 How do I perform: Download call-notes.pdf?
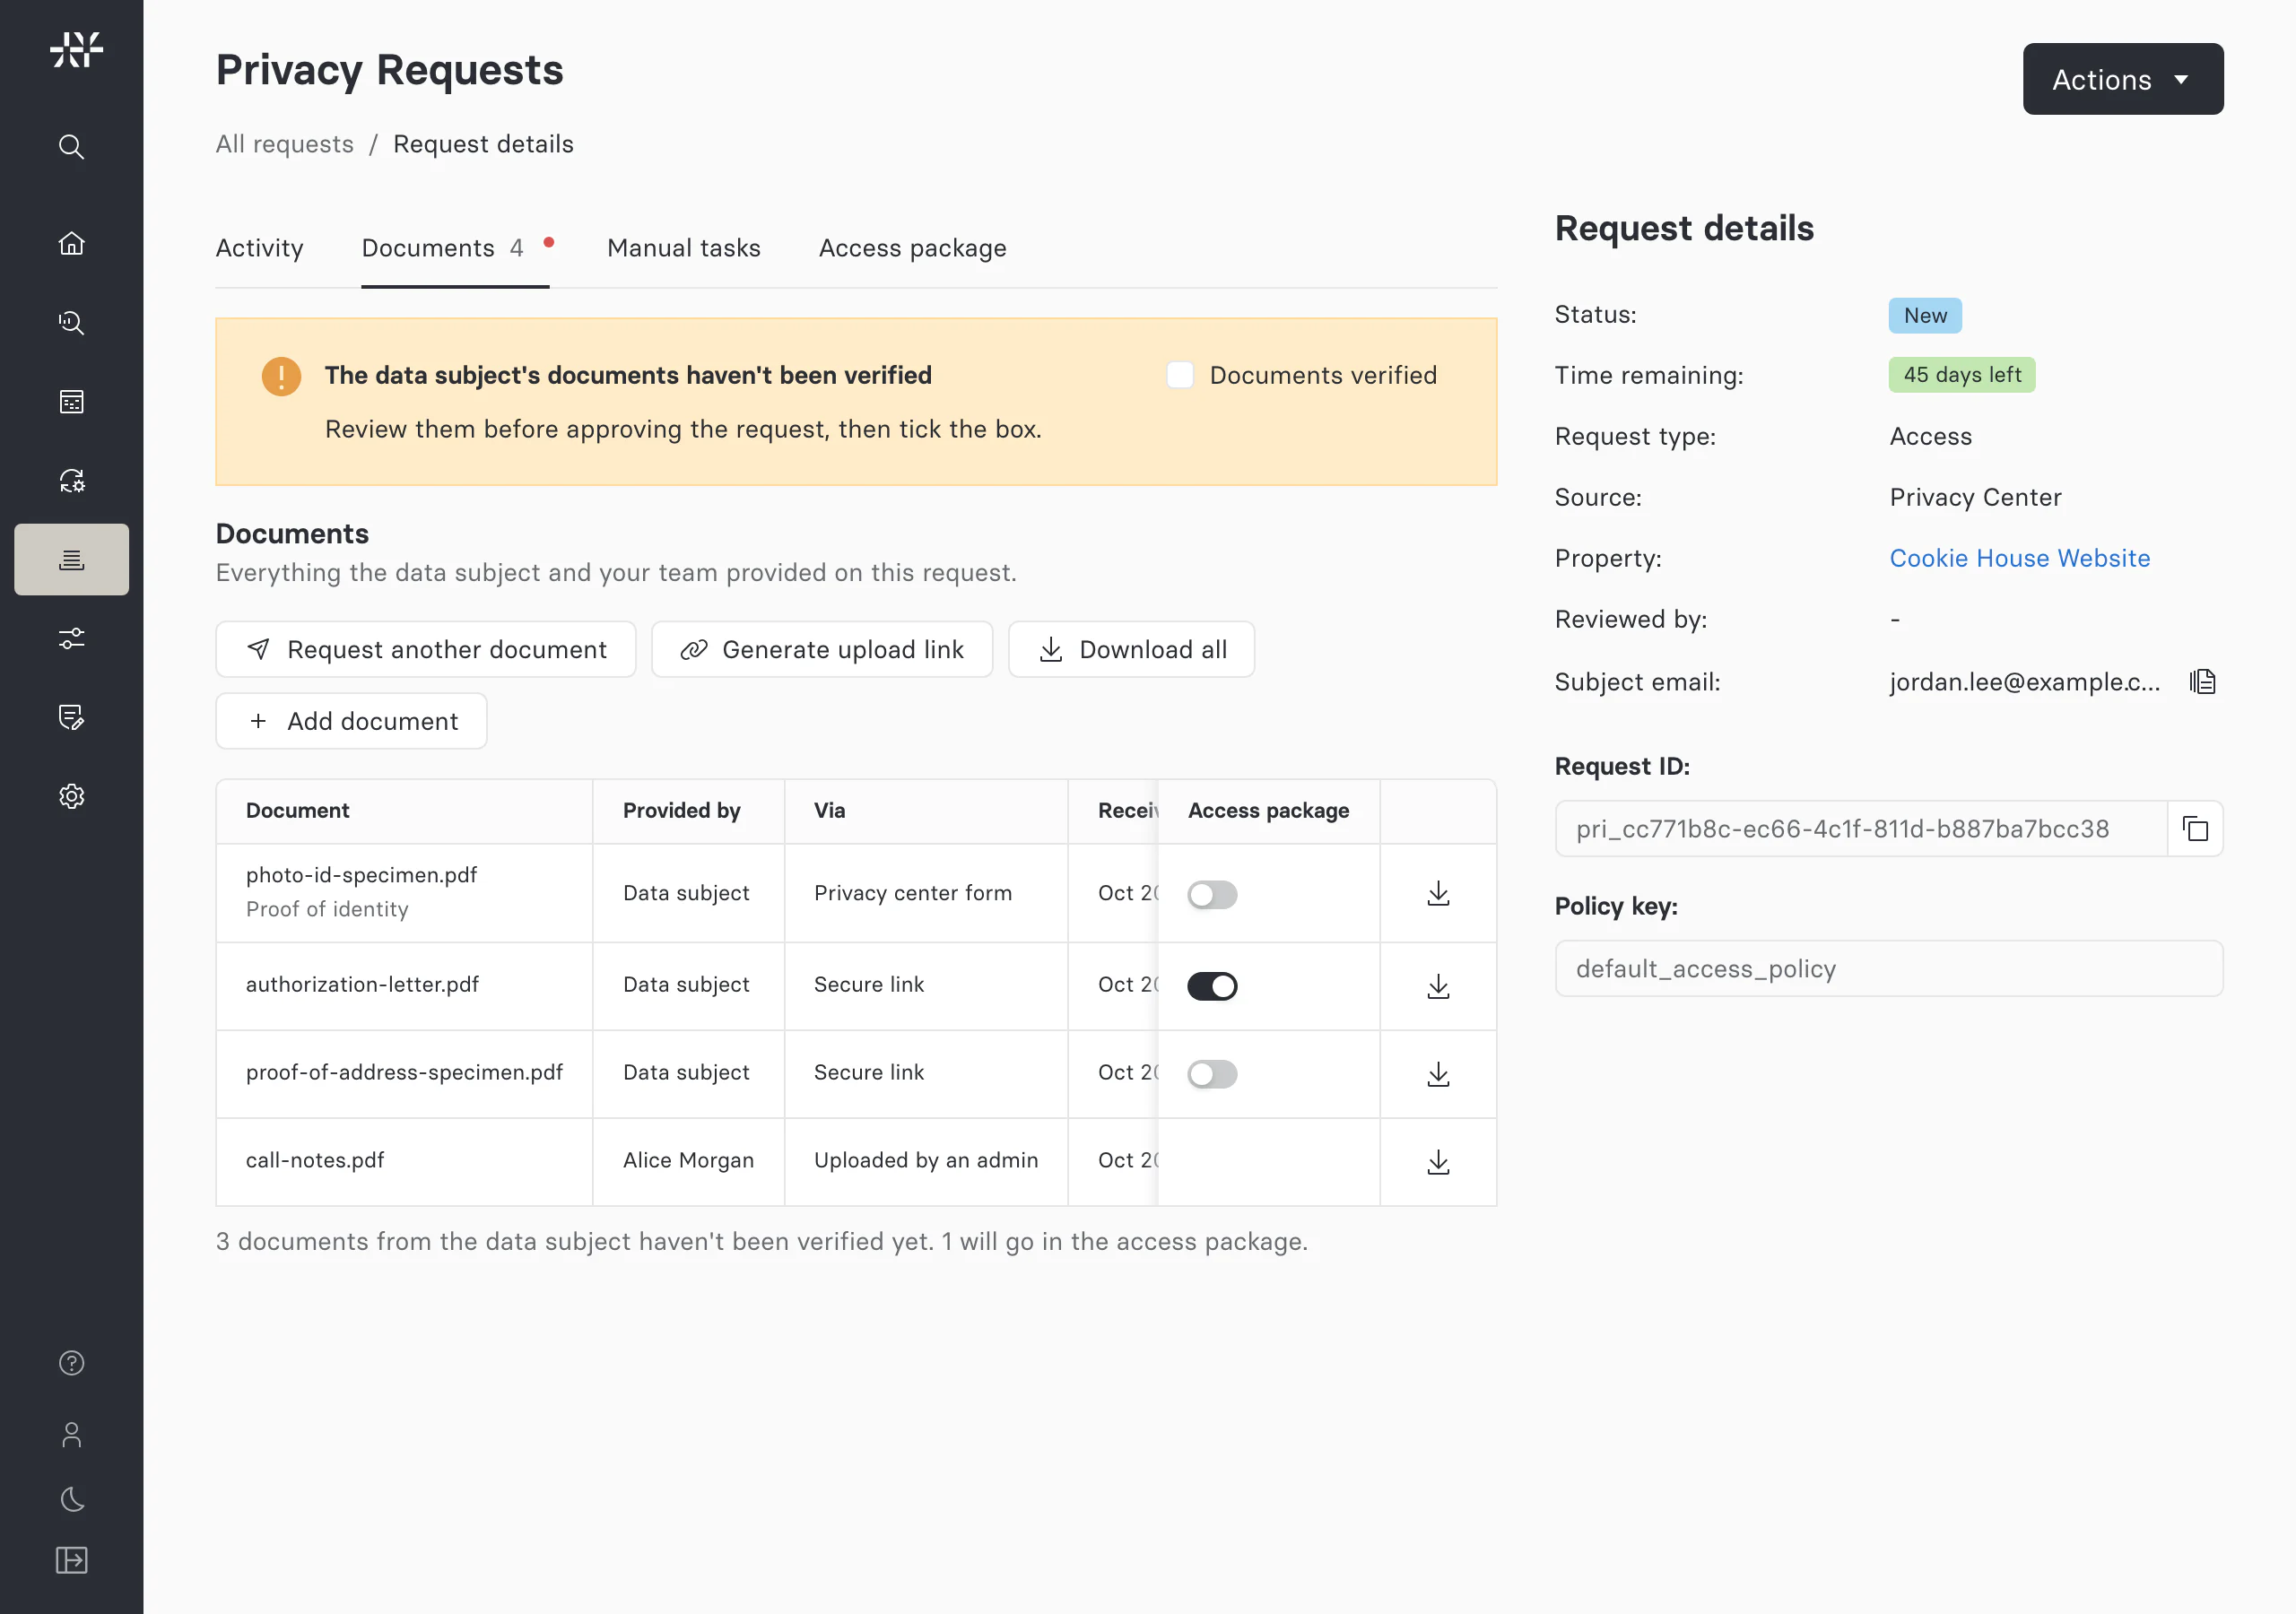[x=1438, y=1162]
